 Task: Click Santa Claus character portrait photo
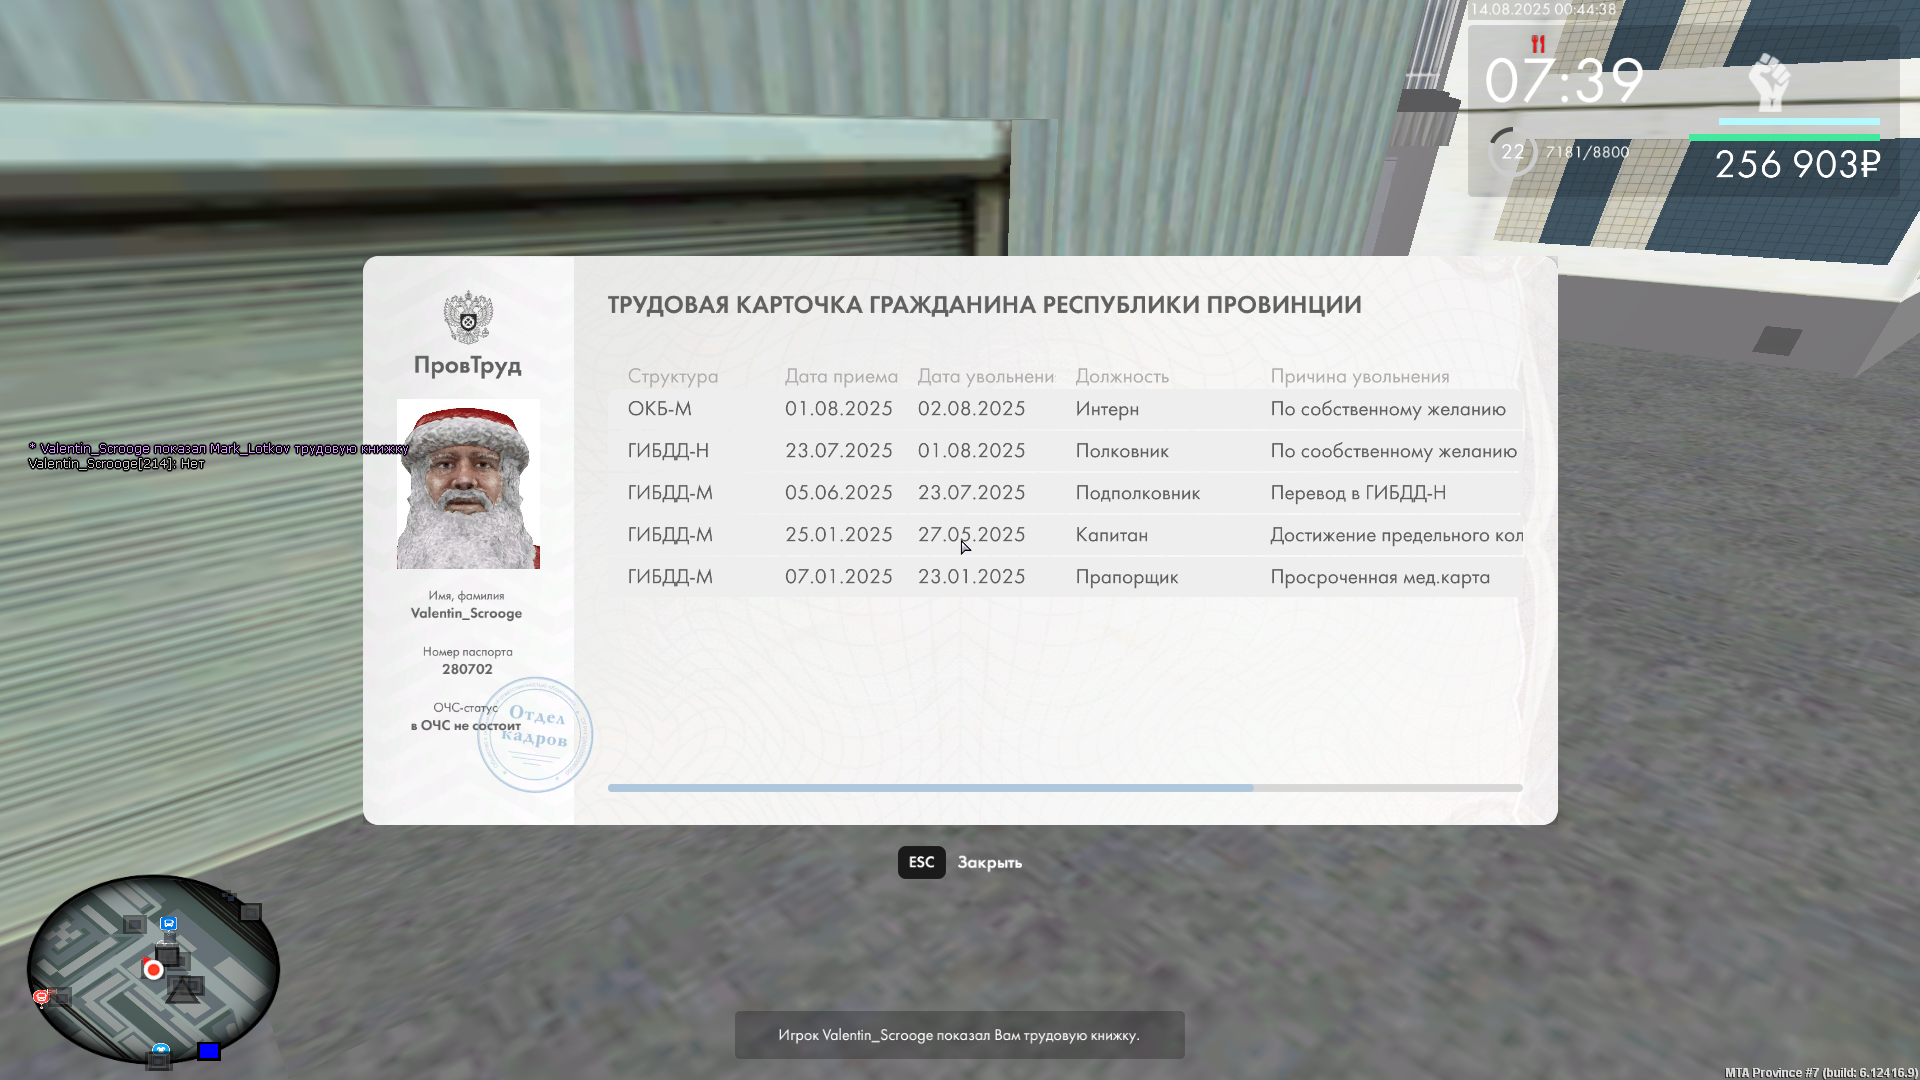click(x=468, y=484)
